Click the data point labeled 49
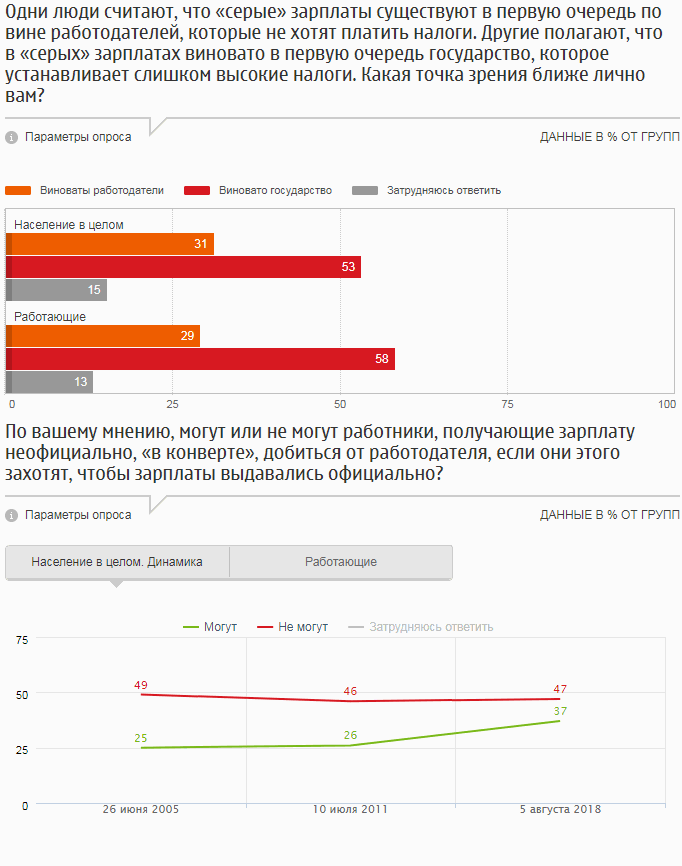The width and height of the screenshot is (682, 866). [141, 694]
